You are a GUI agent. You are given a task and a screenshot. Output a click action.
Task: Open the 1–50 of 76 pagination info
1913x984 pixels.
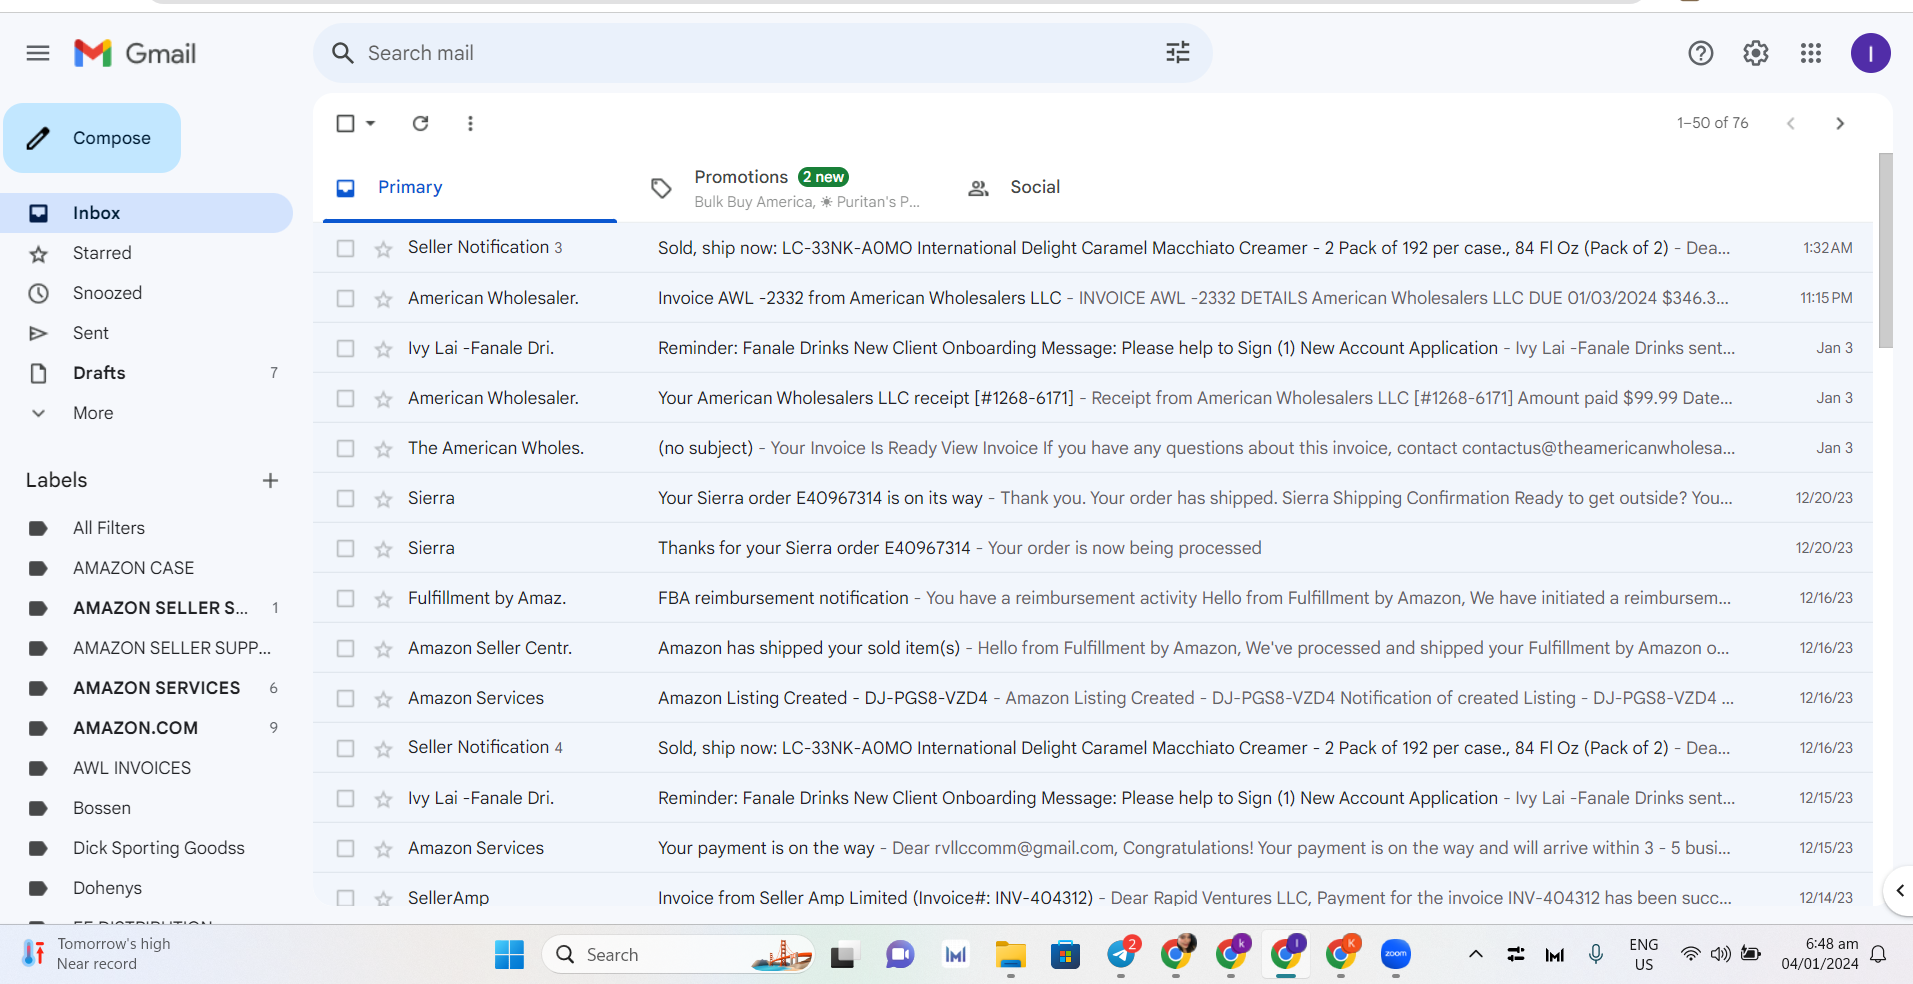1712,123
